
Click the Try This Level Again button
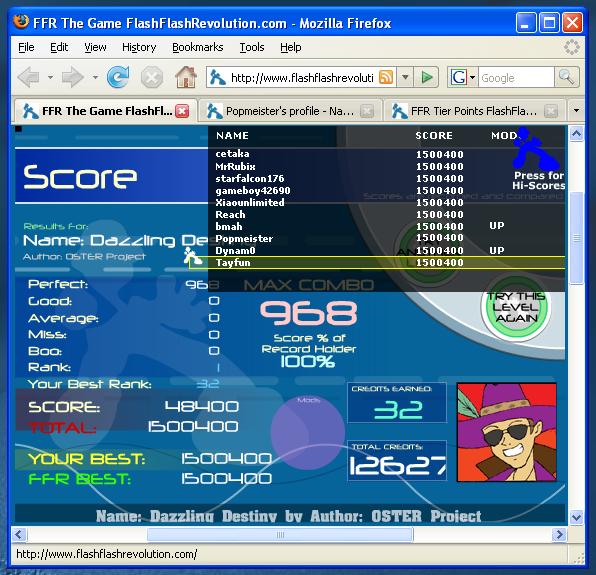pyautogui.click(x=516, y=307)
